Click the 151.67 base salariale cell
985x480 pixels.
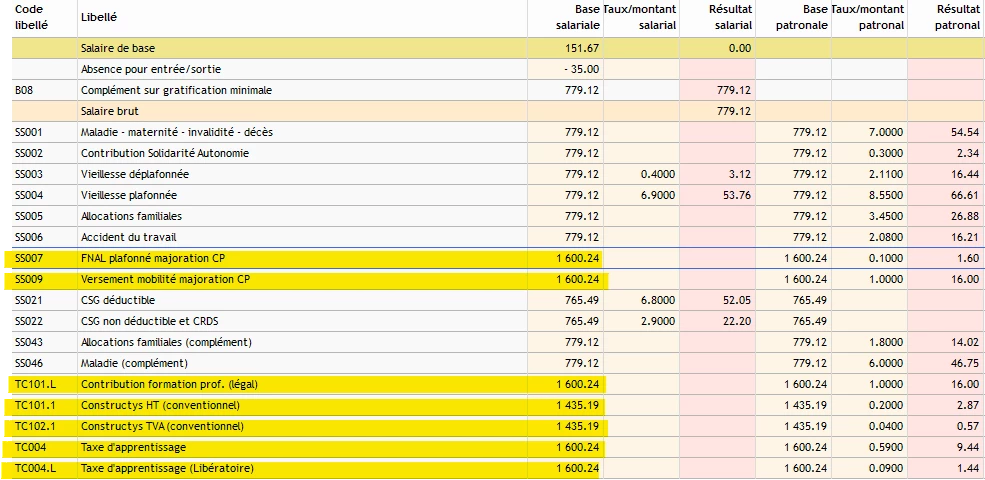tap(581, 48)
